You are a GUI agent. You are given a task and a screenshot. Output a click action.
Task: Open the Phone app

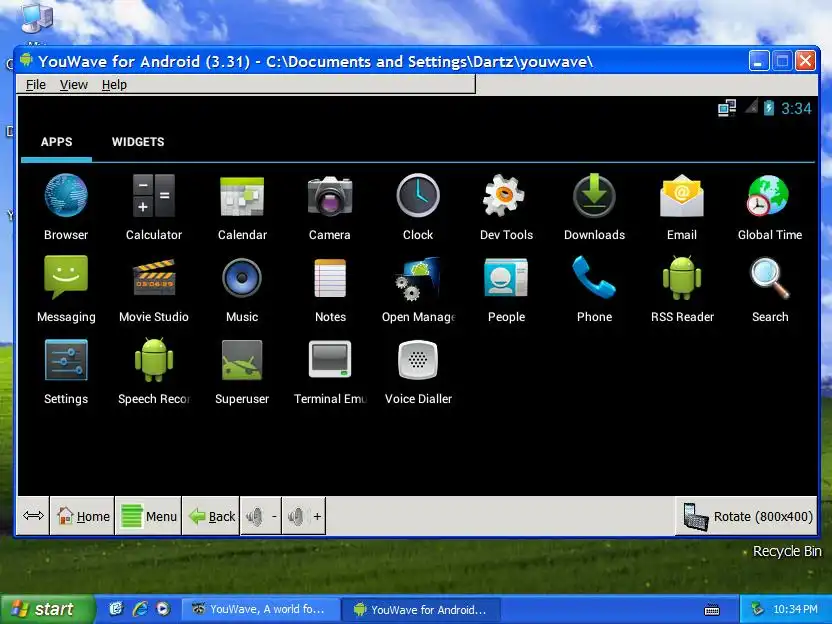pos(594,289)
